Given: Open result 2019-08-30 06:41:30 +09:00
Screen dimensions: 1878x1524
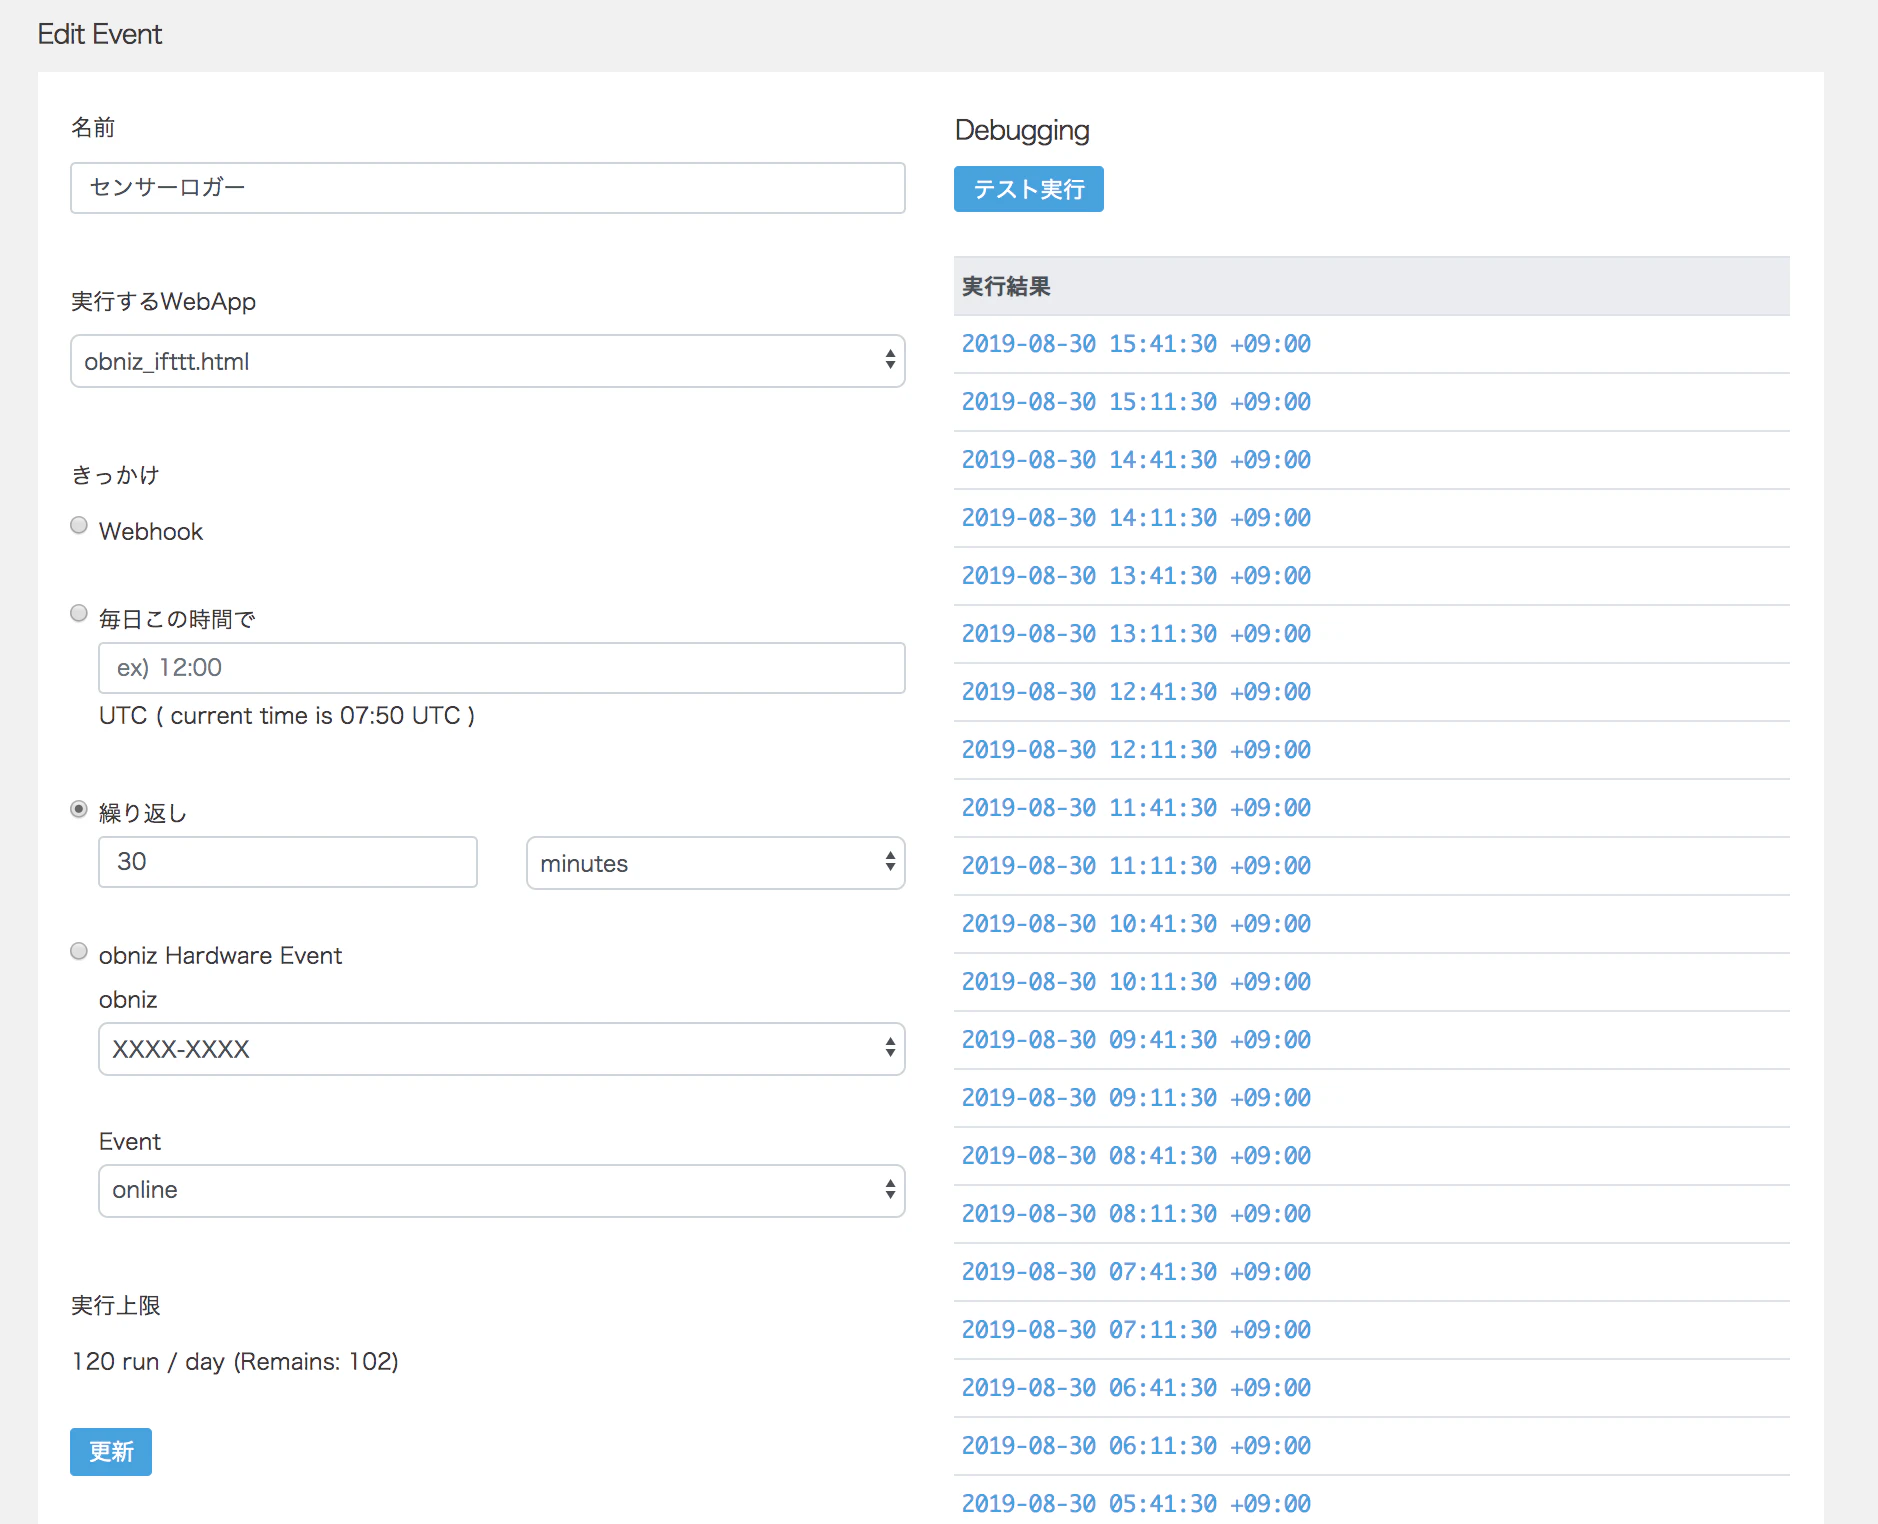Looking at the screenshot, I should pyautogui.click(x=1136, y=1388).
